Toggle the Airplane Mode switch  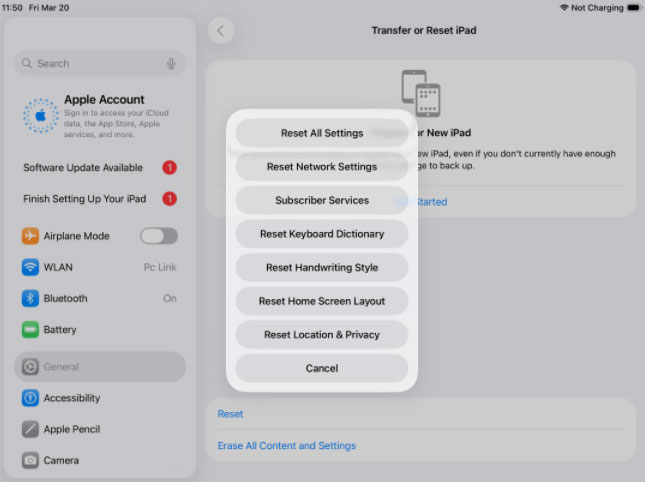click(159, 236)
